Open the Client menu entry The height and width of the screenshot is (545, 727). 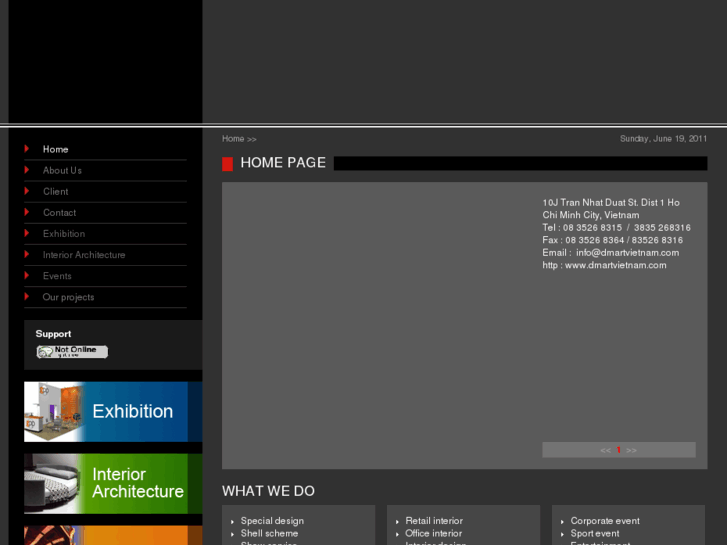tap(55, 192)
